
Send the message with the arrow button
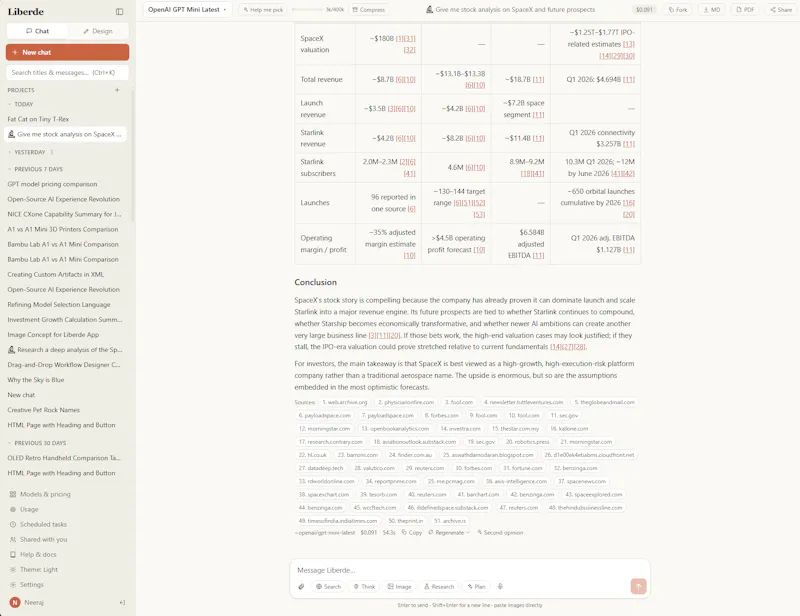[x=638, y=586]
